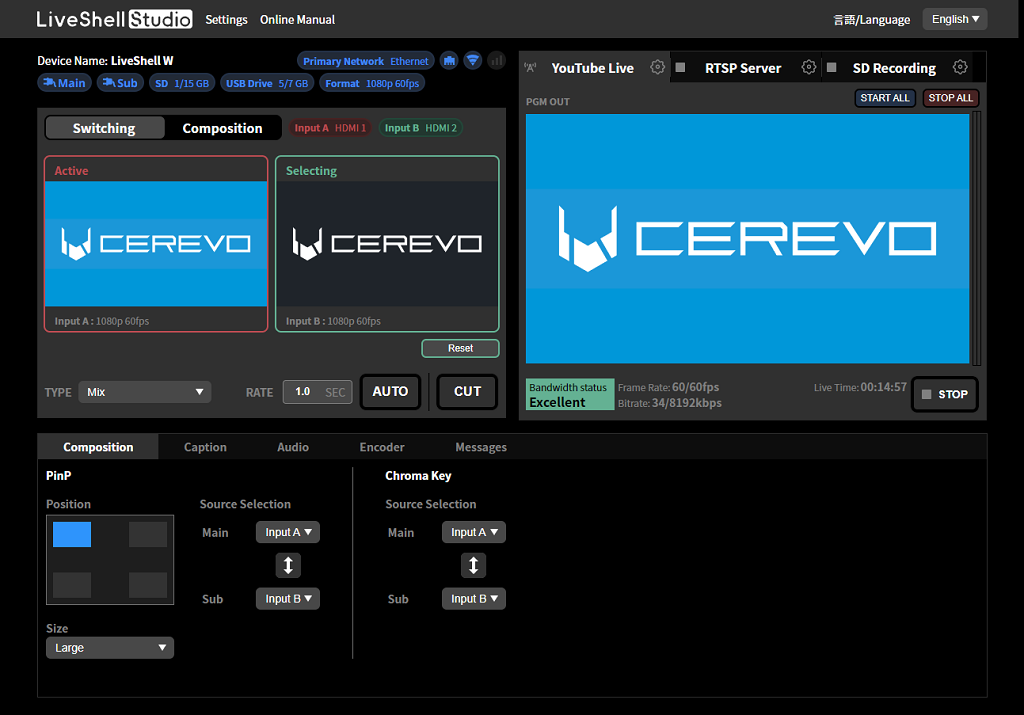Open the TYPE transition dropdown showing Mix
Viewport: 1024px width, 715px height.
pyautogui.click(x=144, y=392)
